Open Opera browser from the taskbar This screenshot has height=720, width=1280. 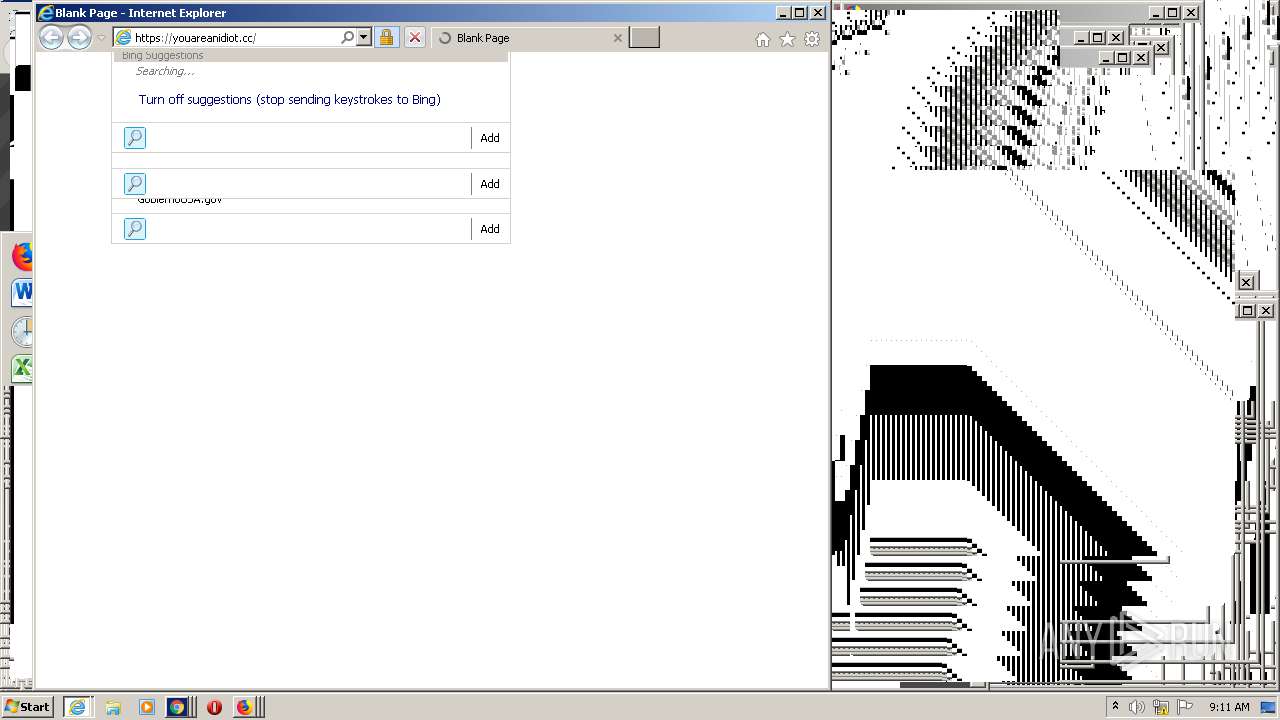click(213, 707)
